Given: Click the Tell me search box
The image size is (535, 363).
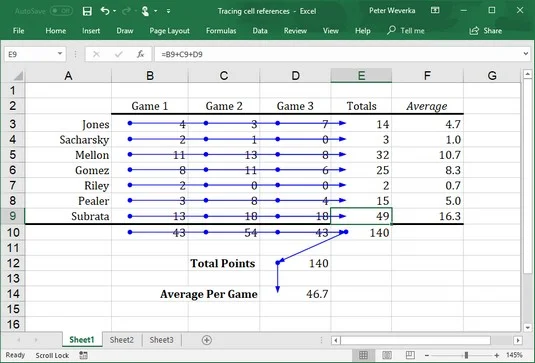Looking at the screenshot, I should coord(406,31).
